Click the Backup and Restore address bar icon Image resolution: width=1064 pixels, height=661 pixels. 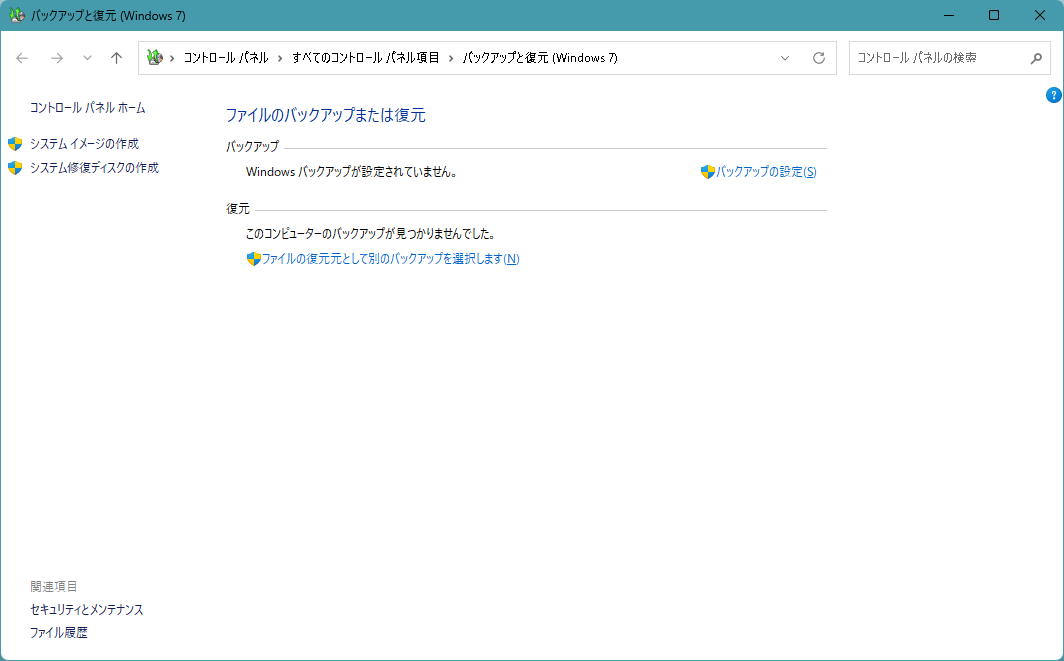(155, 58)
